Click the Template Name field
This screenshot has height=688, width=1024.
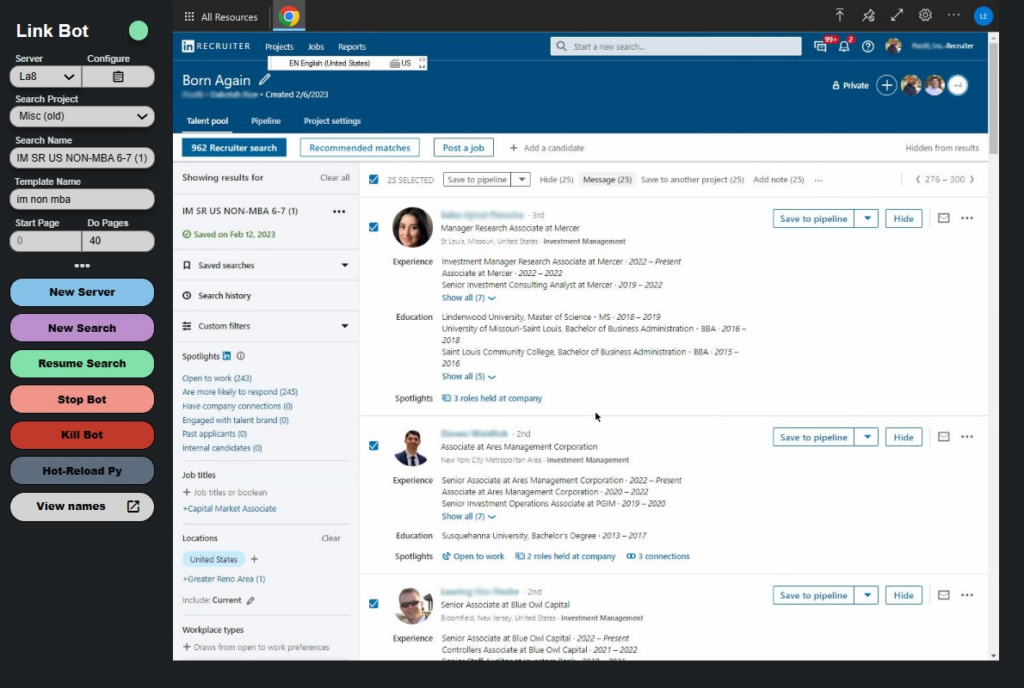(82, 199)
